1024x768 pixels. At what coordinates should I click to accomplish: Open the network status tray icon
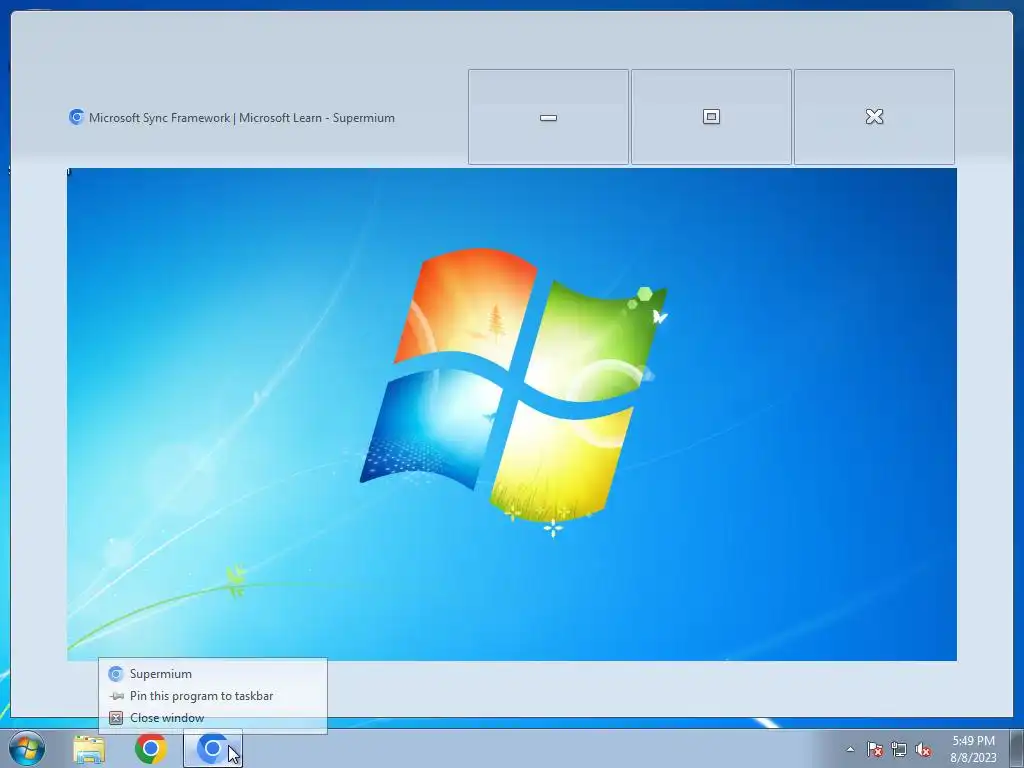click(x=899, y=749)
